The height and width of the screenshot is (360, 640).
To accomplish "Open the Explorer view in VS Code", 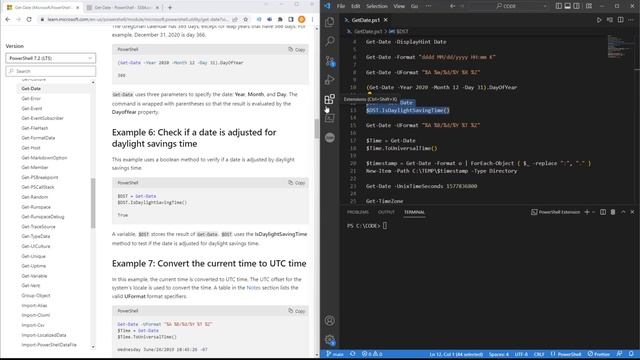I will point(330,22).
